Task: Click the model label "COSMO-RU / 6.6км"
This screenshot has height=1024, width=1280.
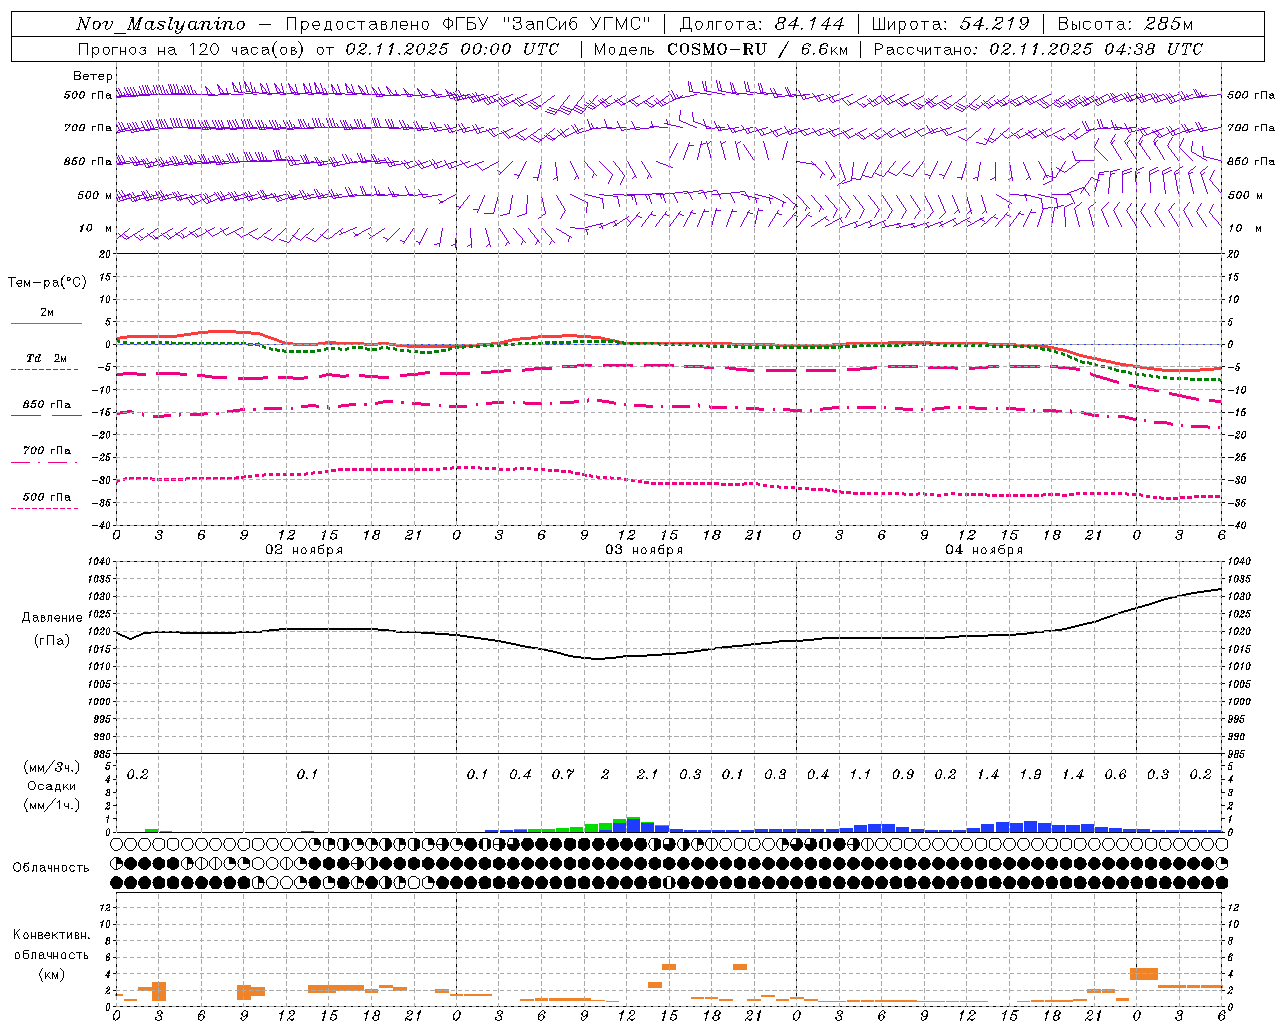Action: pyautogui.click(x=757, y=49)
